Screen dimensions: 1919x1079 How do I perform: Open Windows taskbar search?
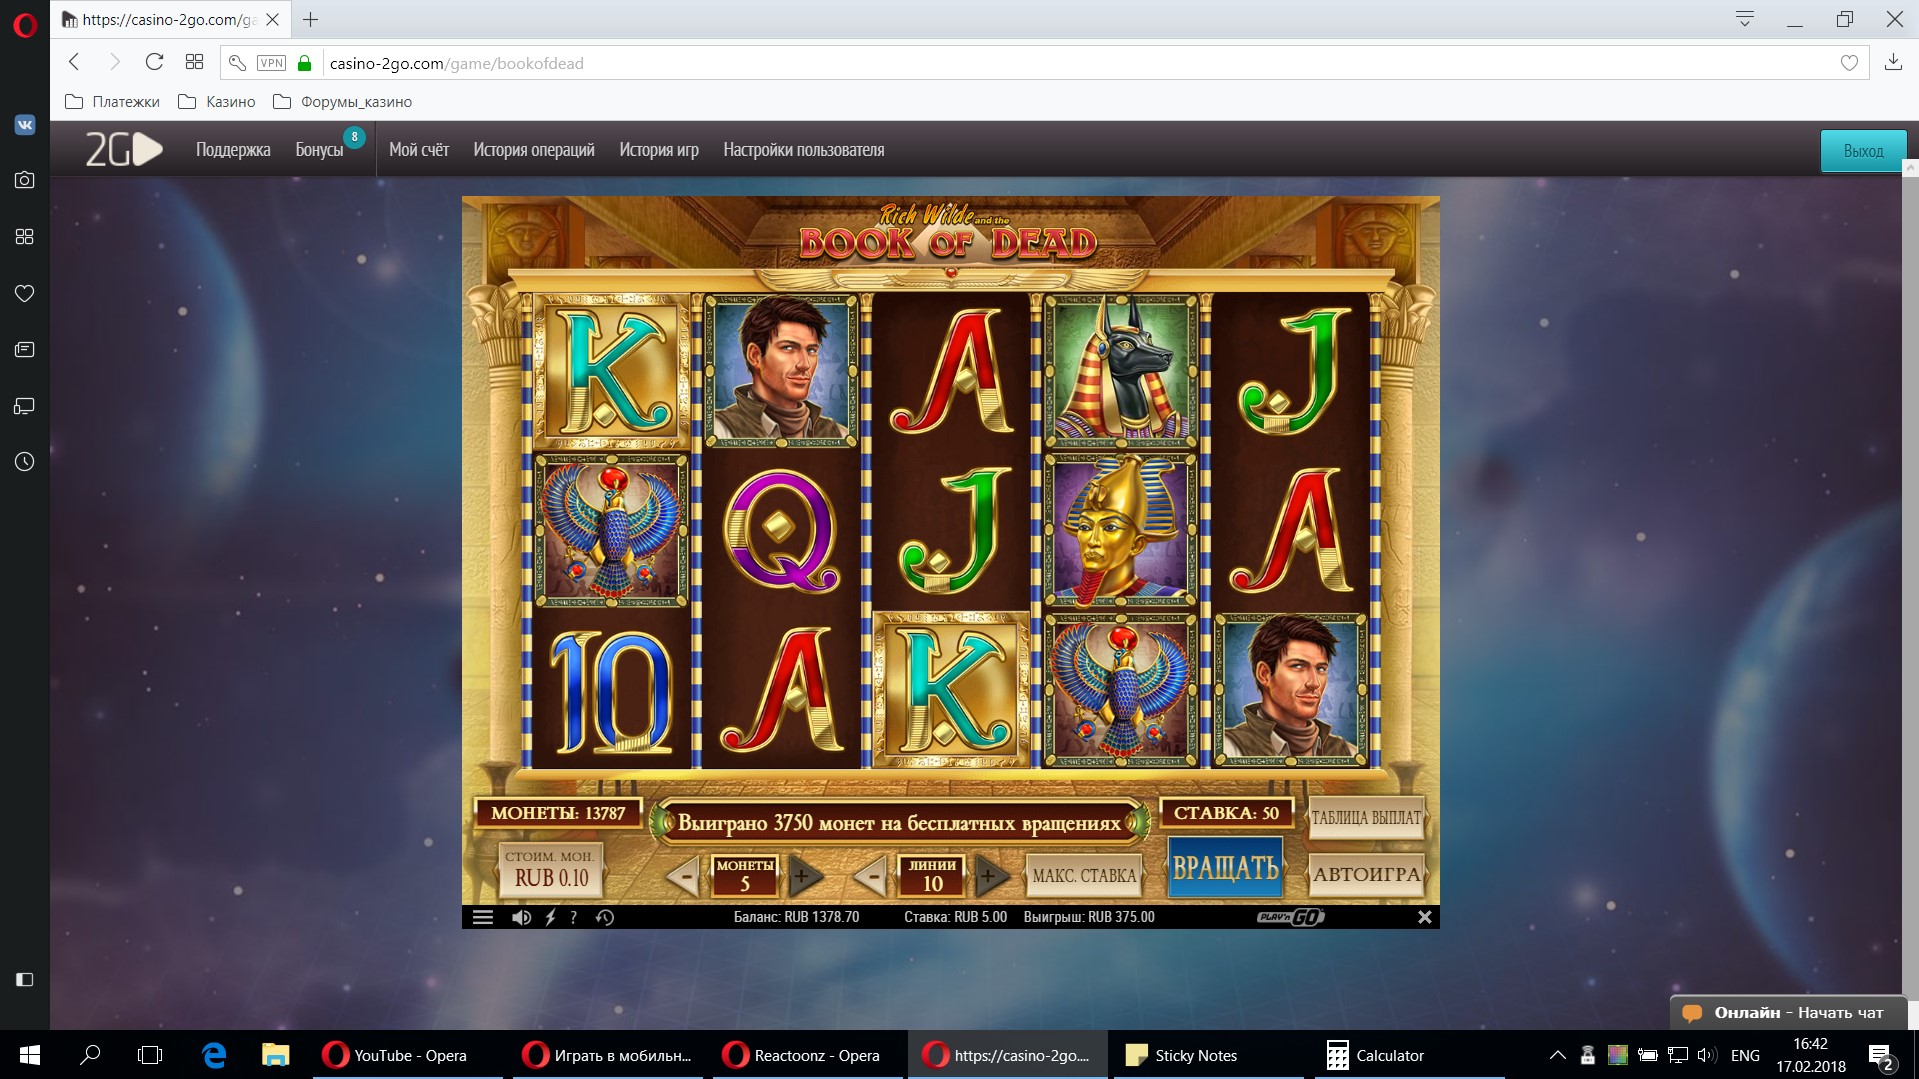pos(90,1055)
